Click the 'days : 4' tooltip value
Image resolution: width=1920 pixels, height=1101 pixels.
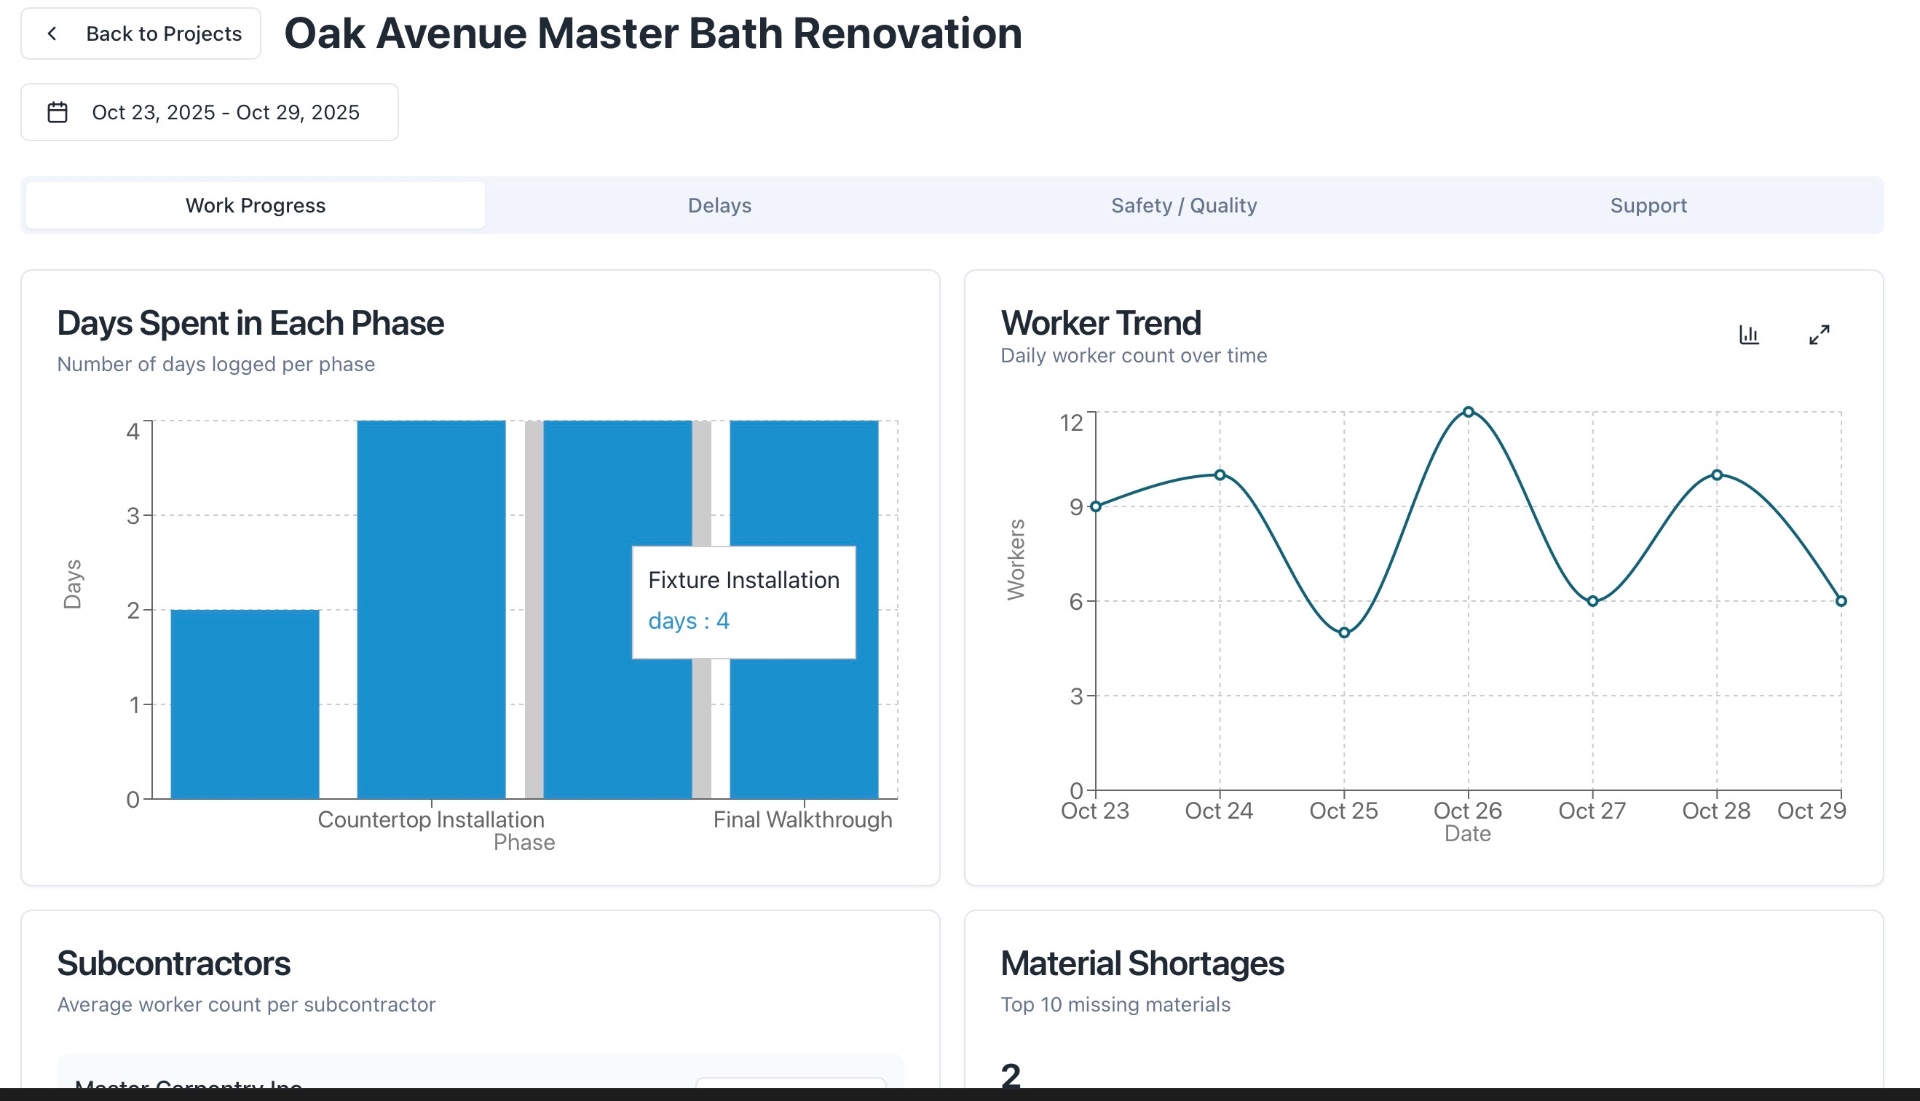point(689,621)
